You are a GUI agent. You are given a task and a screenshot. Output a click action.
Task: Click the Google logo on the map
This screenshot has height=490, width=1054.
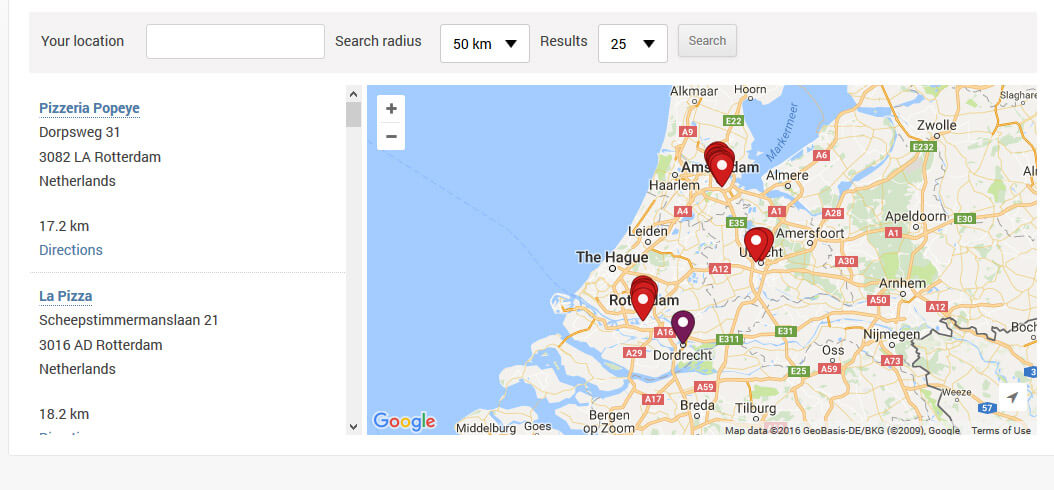404,421
